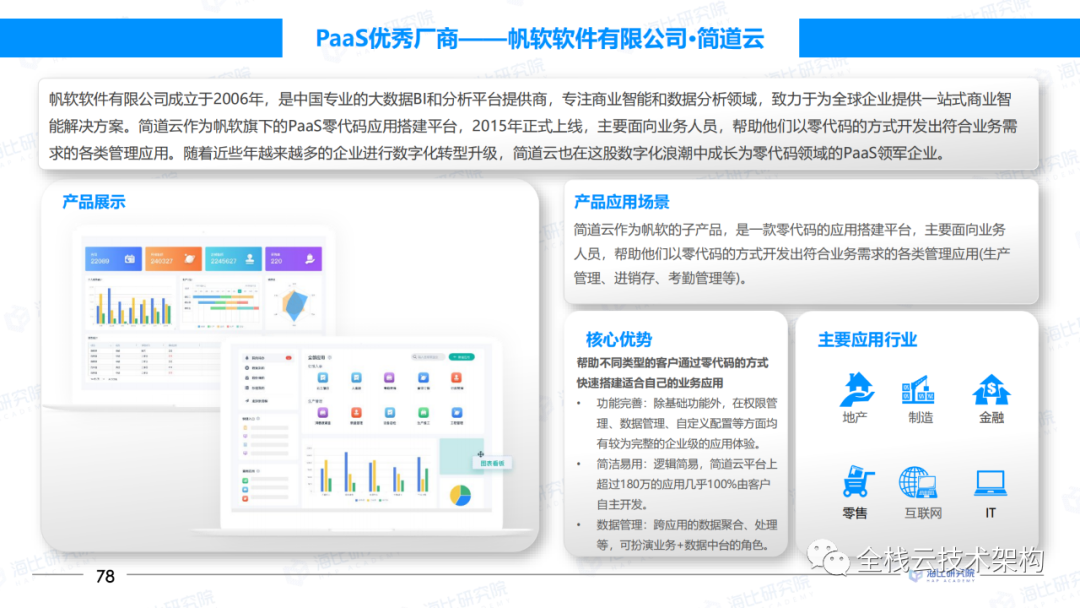Click the 主要应用行业 heading
Viewport: 1080px width, 608px height.
click(867, 339)
